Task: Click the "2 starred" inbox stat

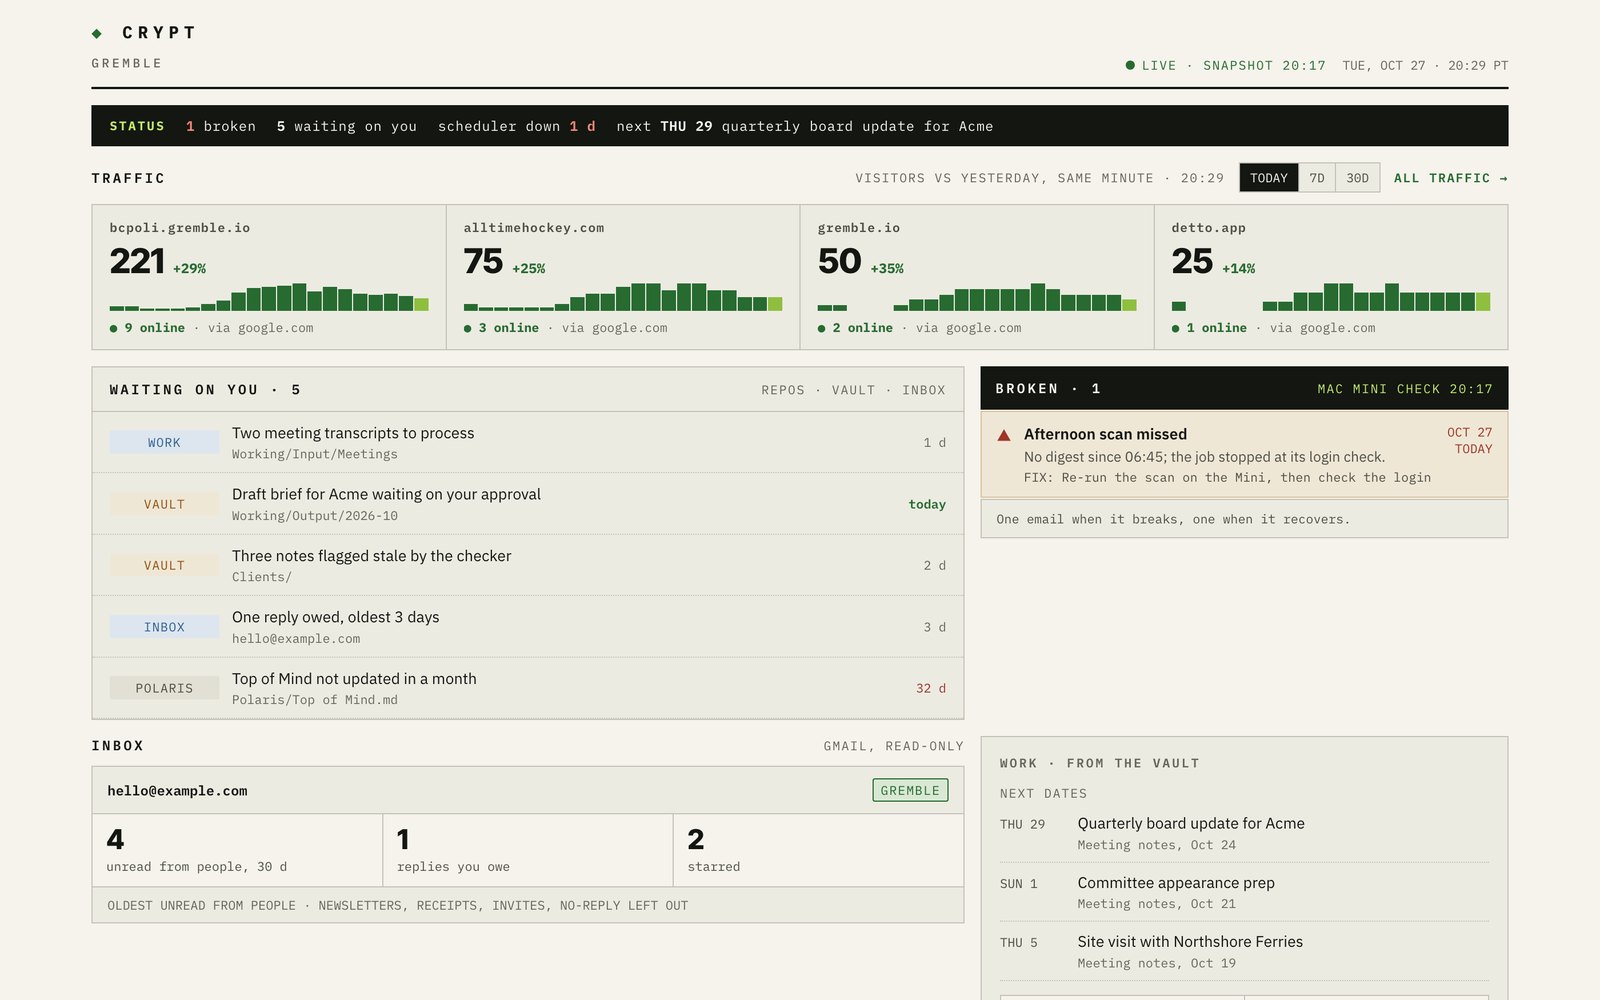Action: pos(818,850)
